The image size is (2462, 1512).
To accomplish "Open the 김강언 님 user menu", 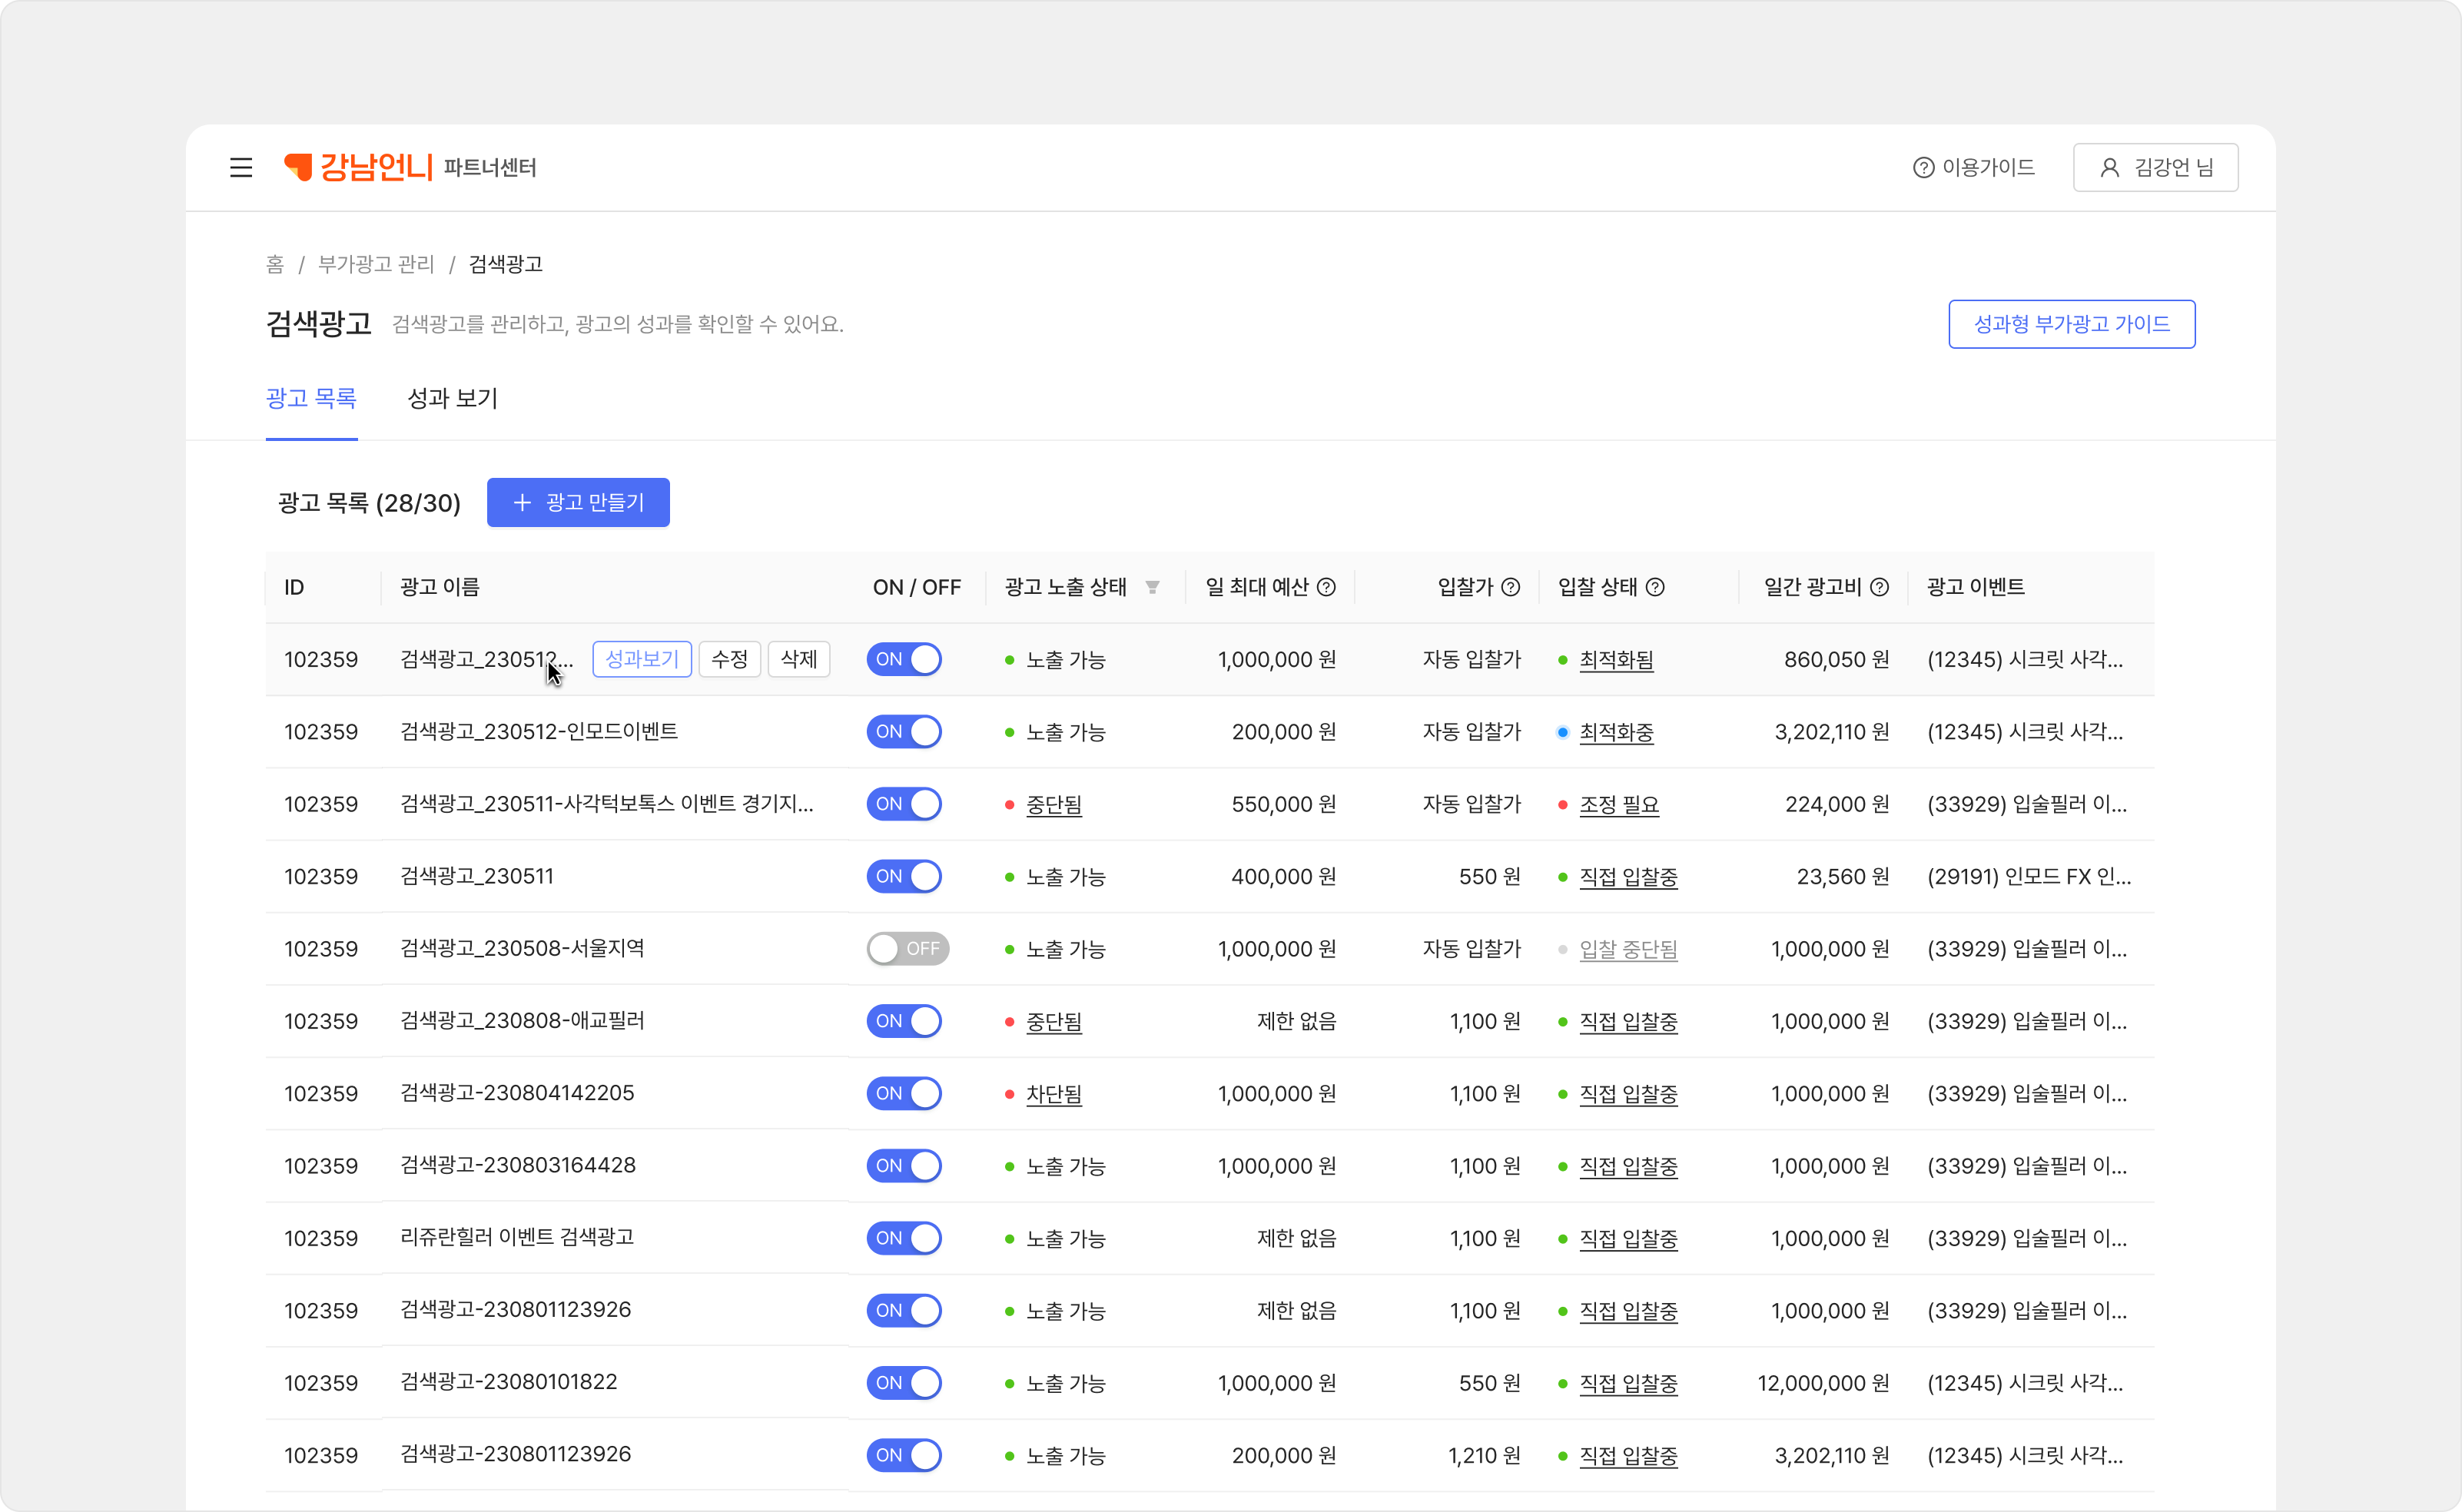I will (x=2155, y=167).
